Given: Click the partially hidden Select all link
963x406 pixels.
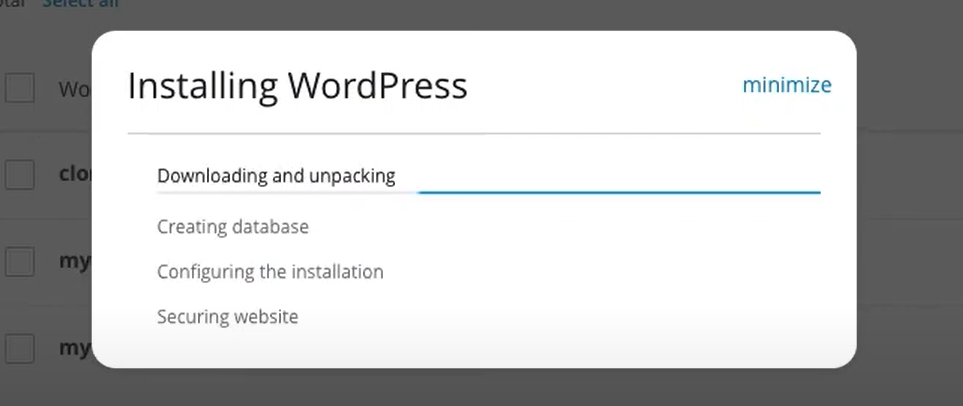Looking at the screenshot, I should tap(82, 3).
